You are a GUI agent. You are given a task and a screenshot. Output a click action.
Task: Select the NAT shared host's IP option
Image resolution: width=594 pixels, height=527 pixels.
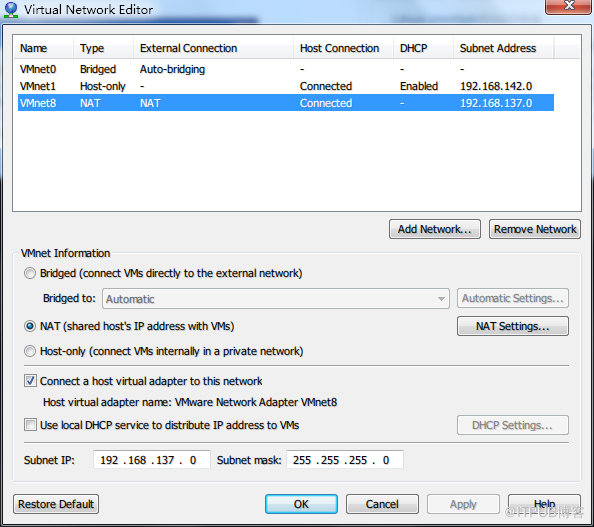pyautogui.click(x=30, y=326)
